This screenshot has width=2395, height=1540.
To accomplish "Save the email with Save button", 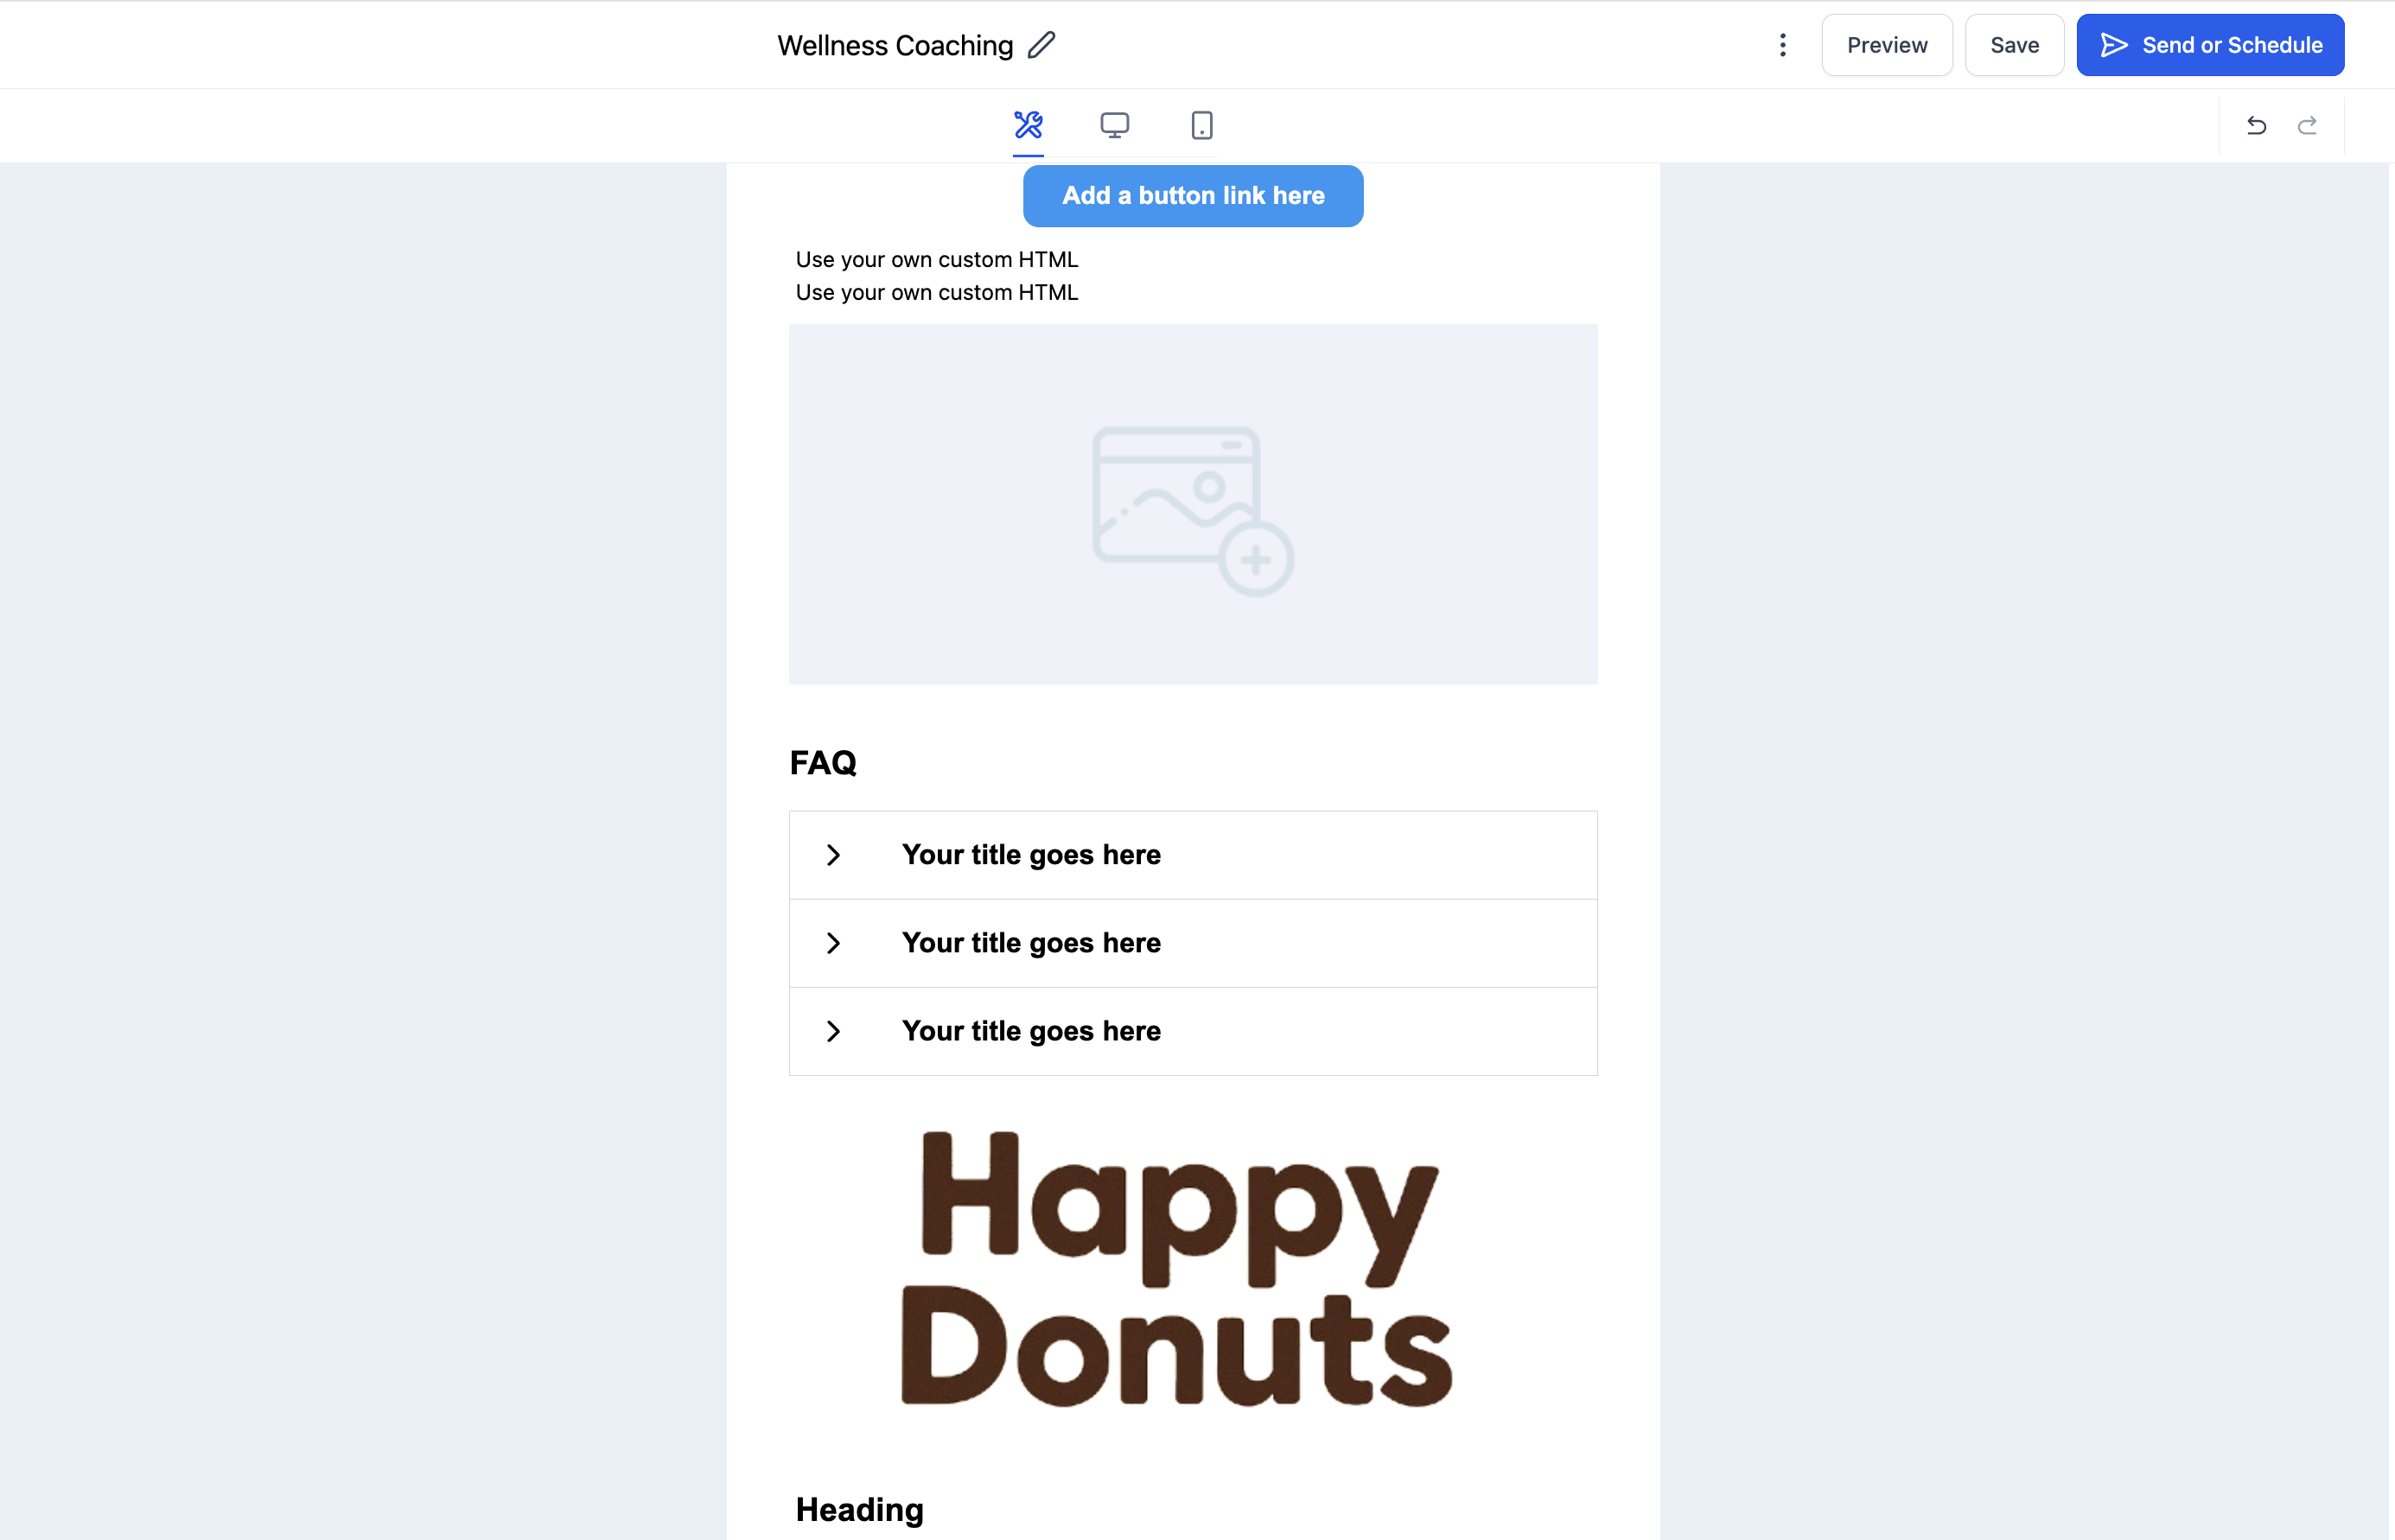I will tap(2014, 45).
